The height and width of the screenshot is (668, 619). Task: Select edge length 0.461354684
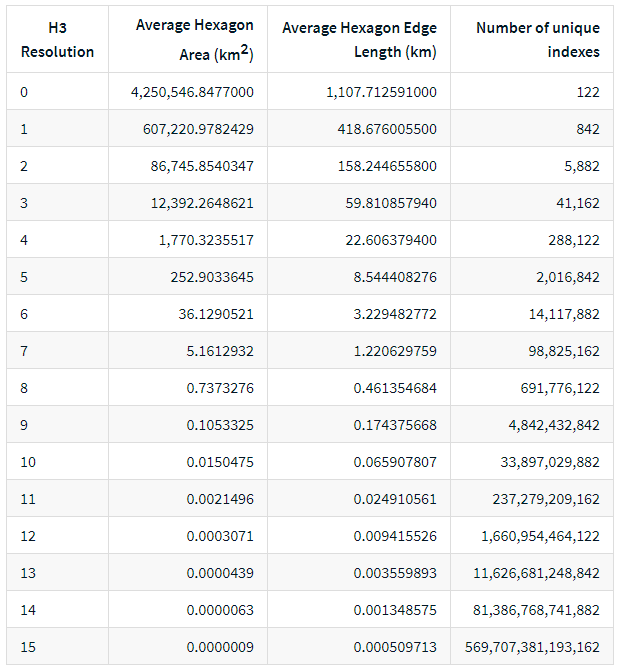[x=395, y=389]
